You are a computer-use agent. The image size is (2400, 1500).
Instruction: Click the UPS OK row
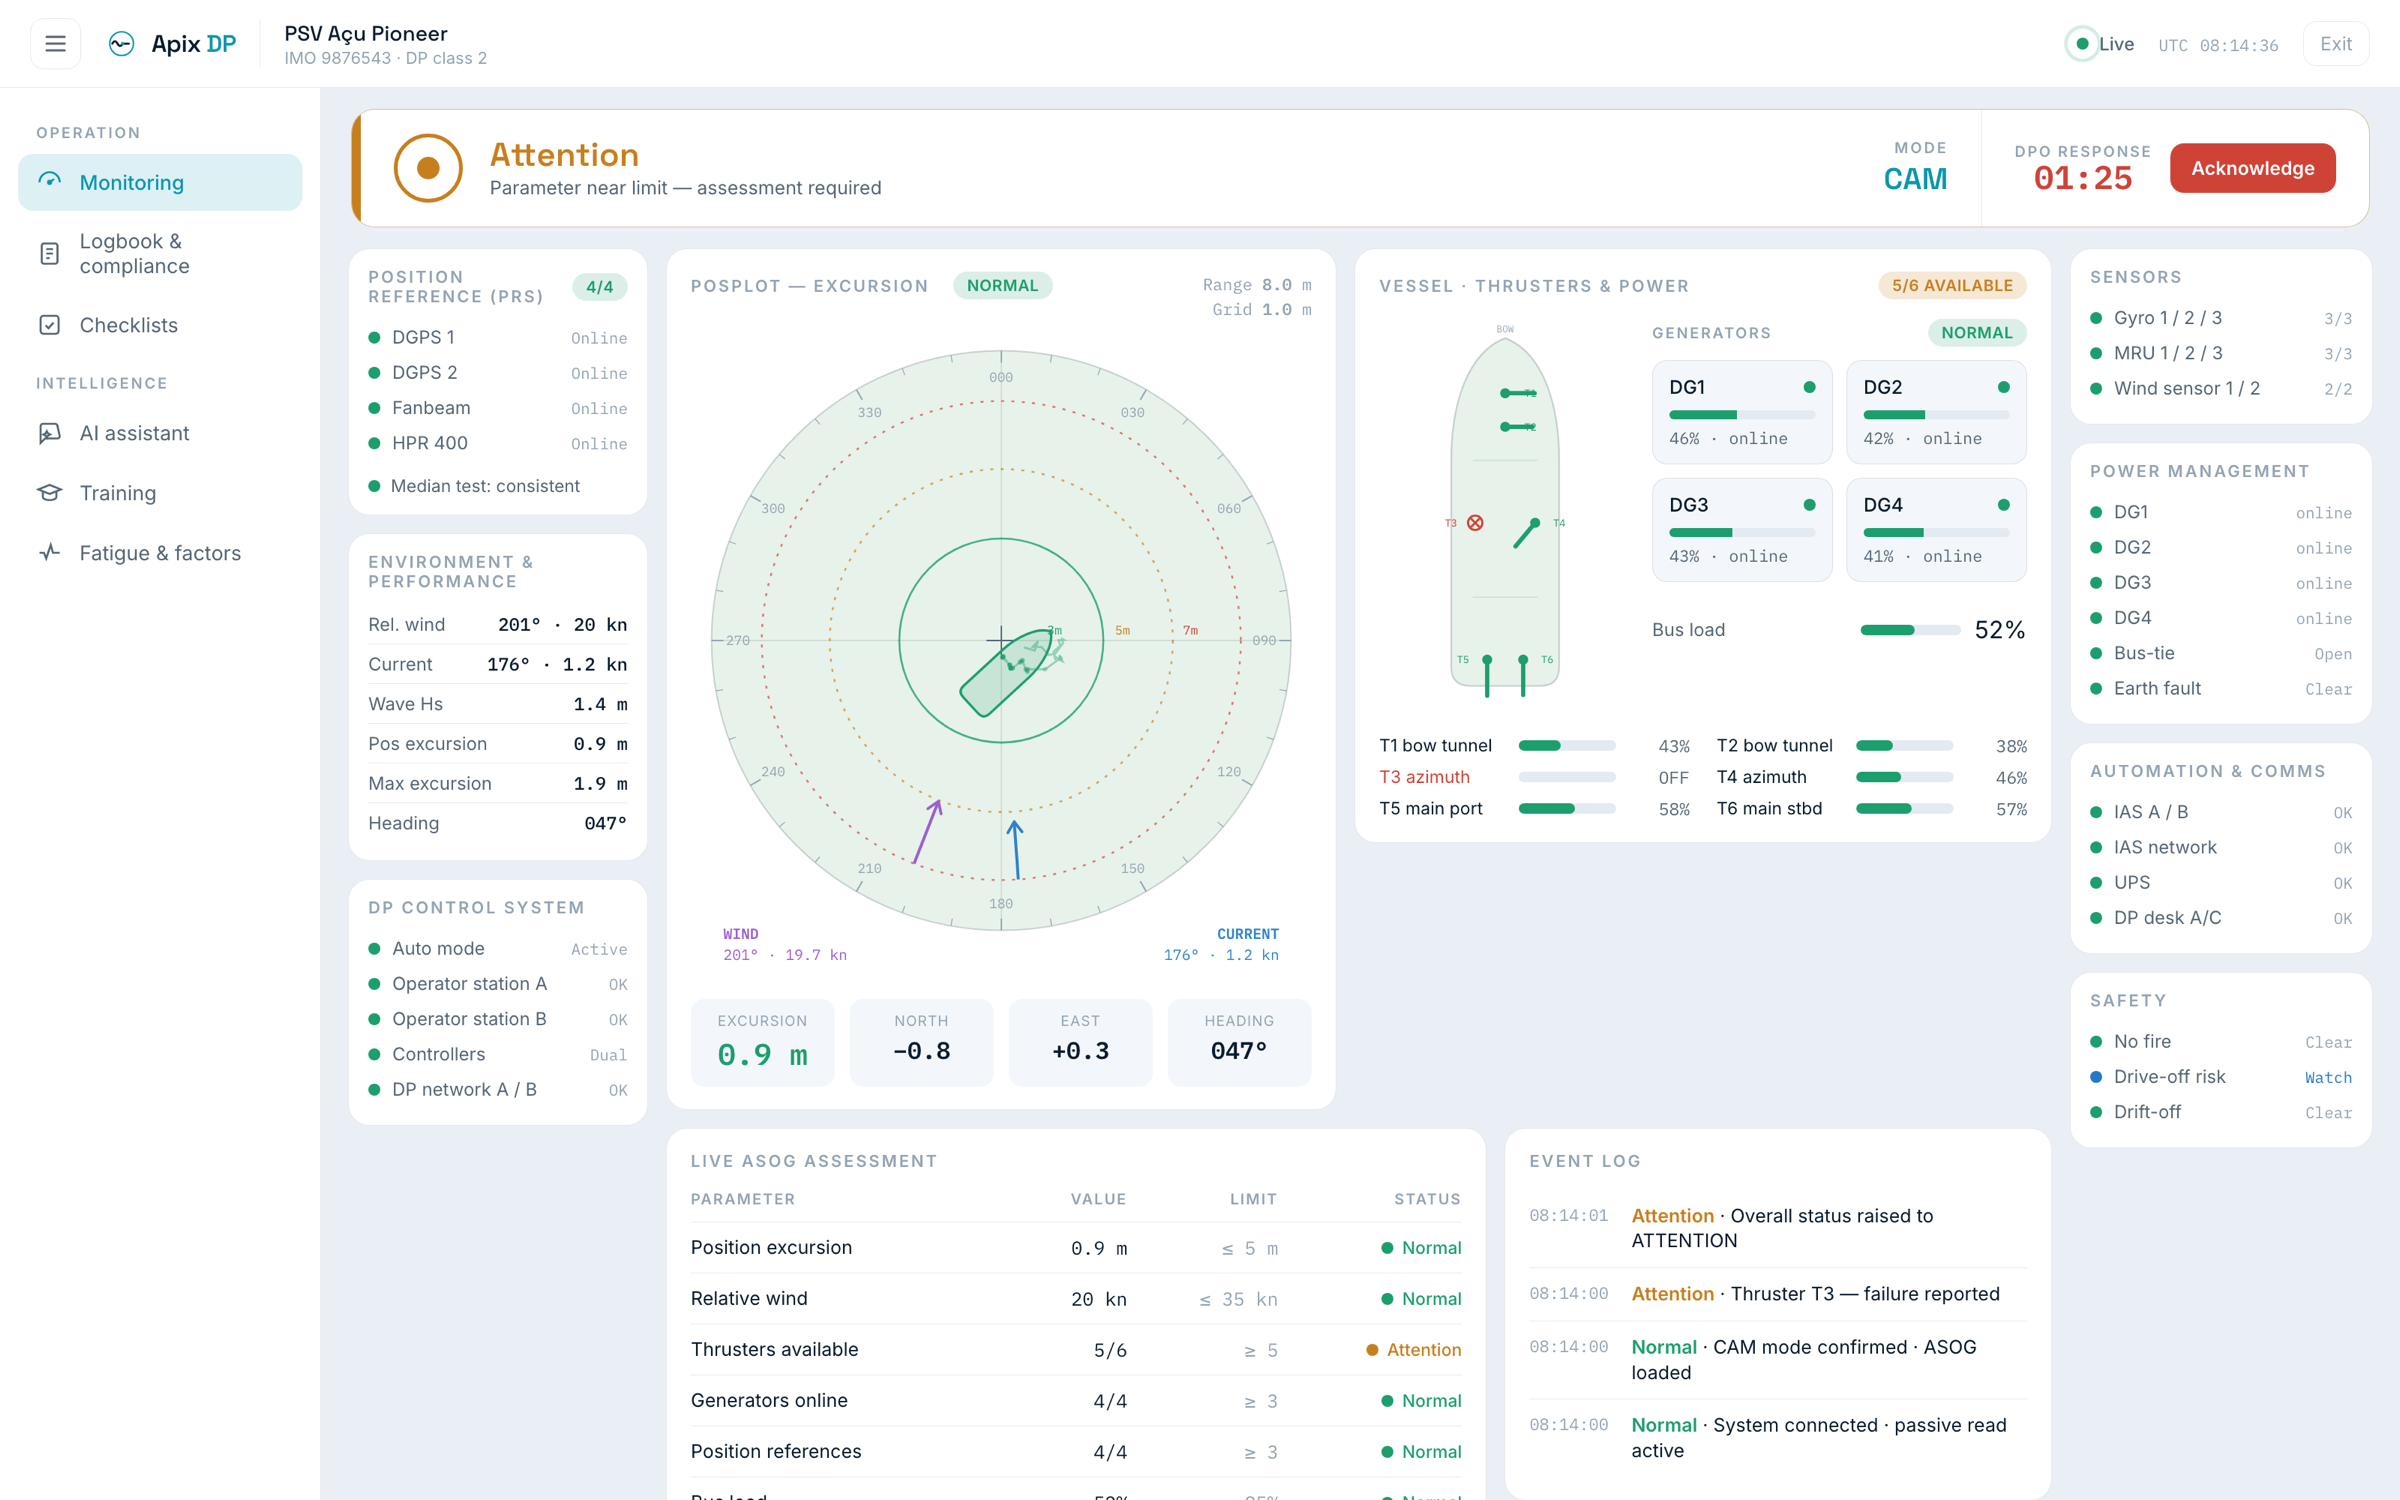[2220, 883]
